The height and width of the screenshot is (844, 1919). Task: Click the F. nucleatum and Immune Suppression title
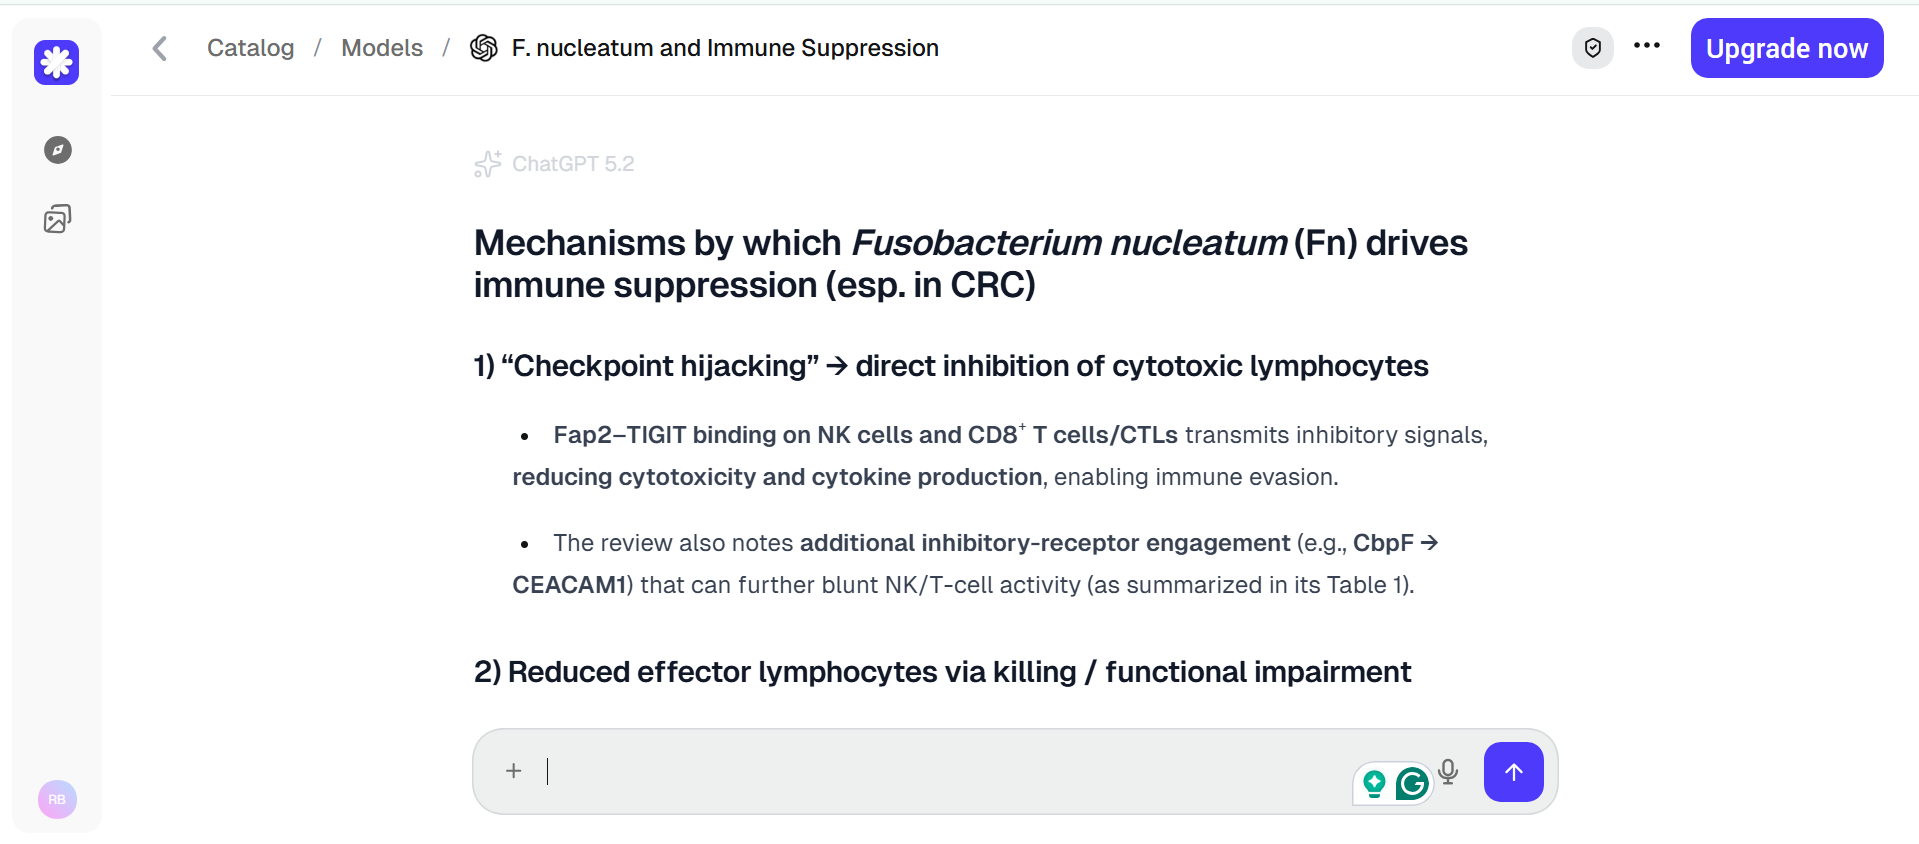point(725,48)
